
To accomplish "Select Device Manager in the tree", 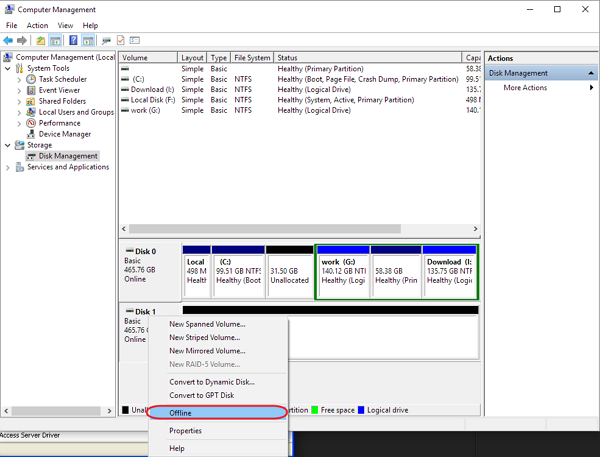I will [64, 134].
